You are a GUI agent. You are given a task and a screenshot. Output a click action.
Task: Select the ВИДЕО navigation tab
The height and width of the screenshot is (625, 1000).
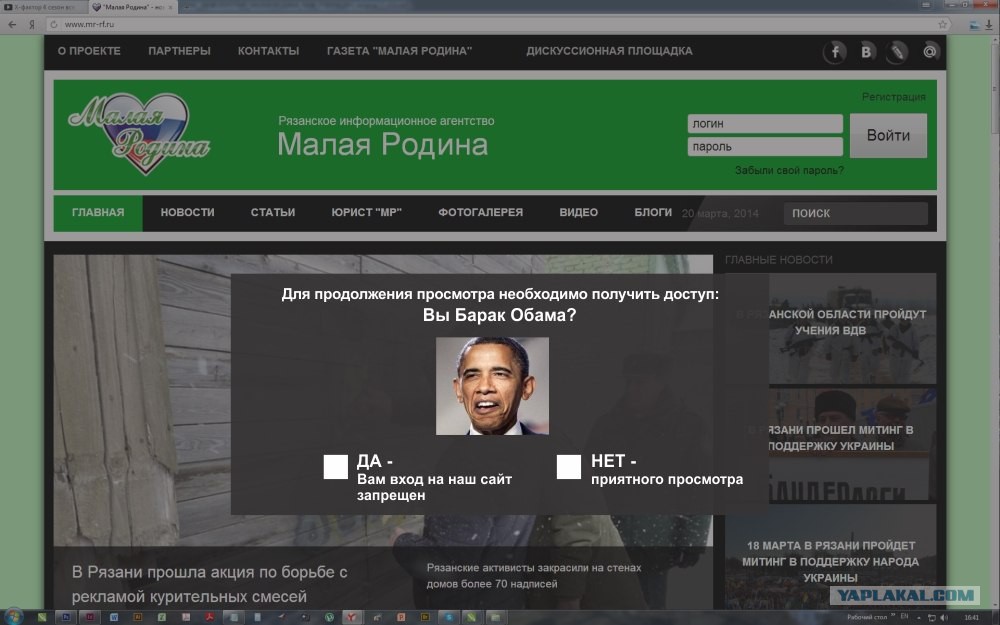pos(578,213)
